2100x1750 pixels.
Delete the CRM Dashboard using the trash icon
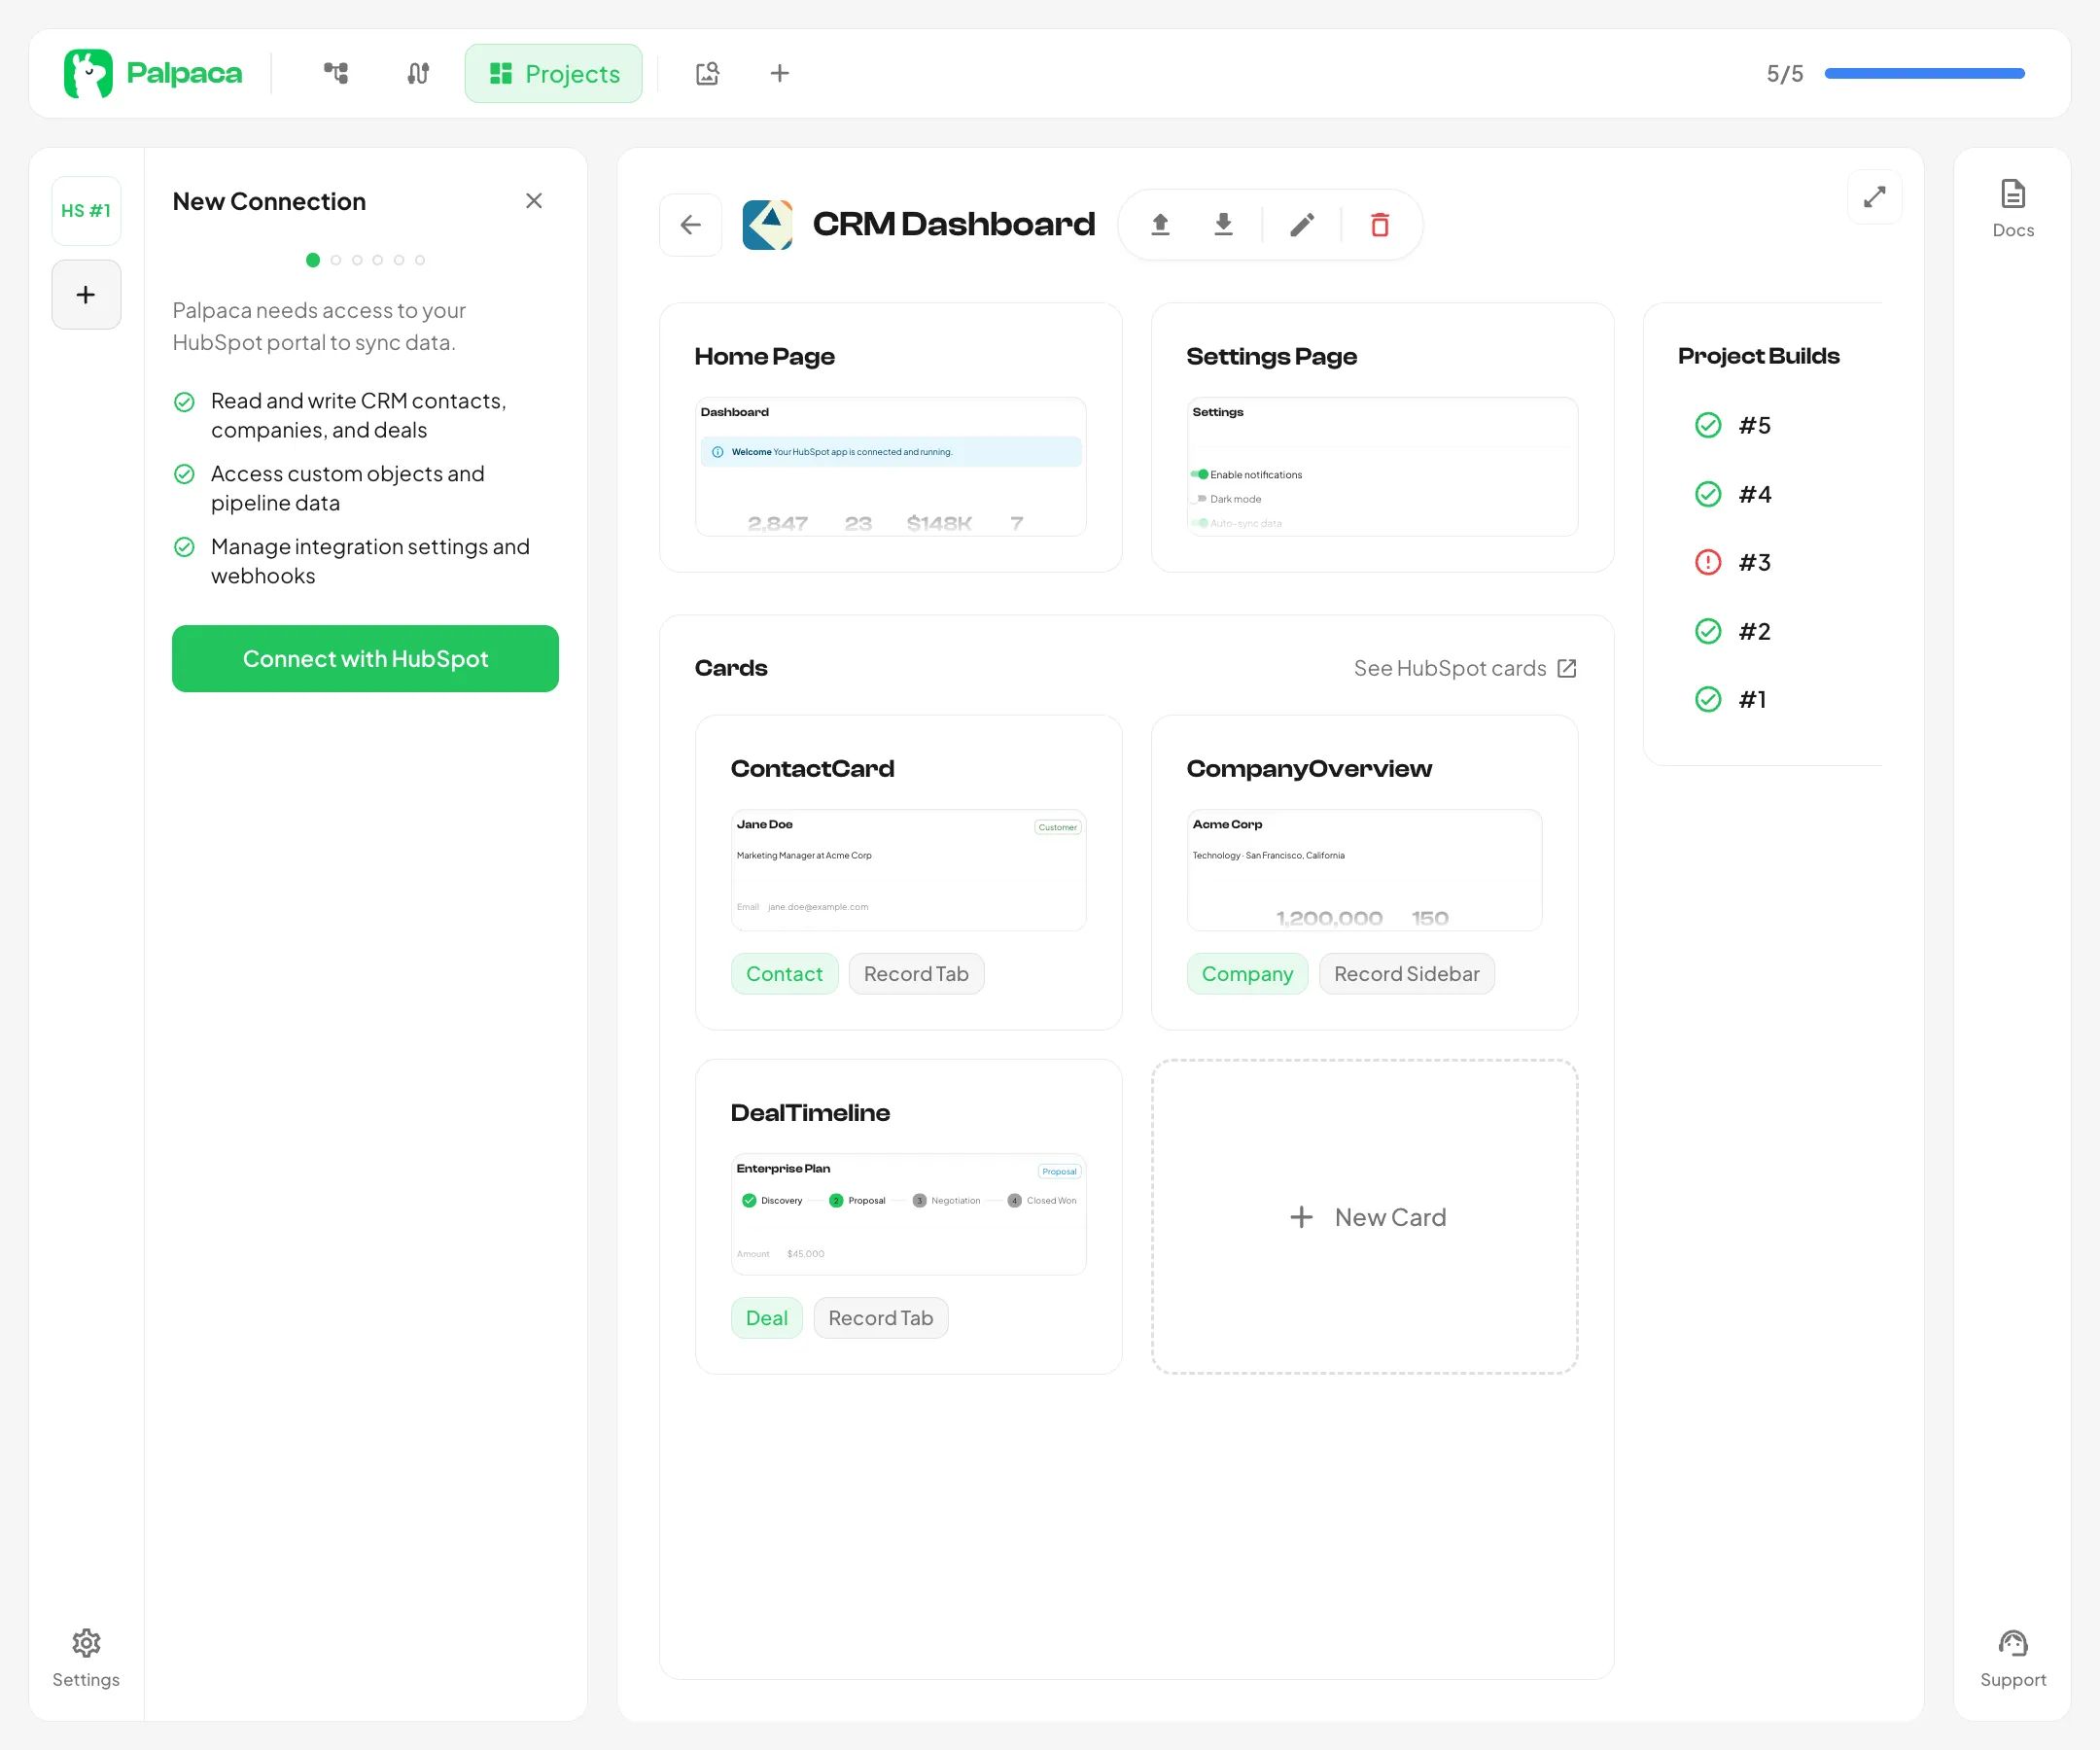[x=1380, y=224]
